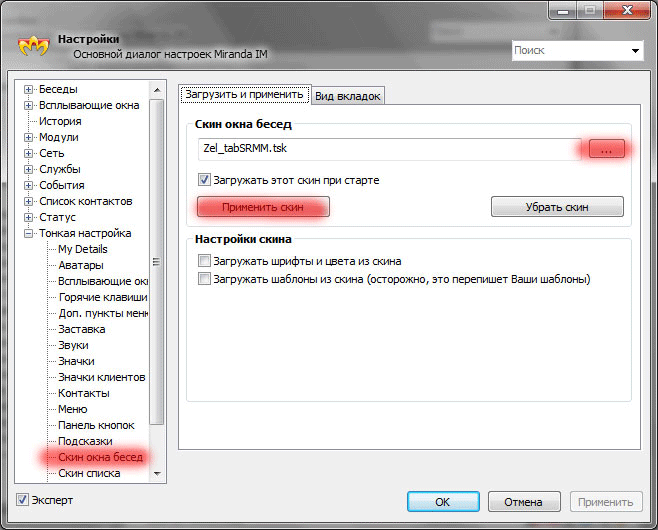Screen dimensions: 658x530
Task: Select 'Меню' tree item
Action: click(x=73, y=409)
